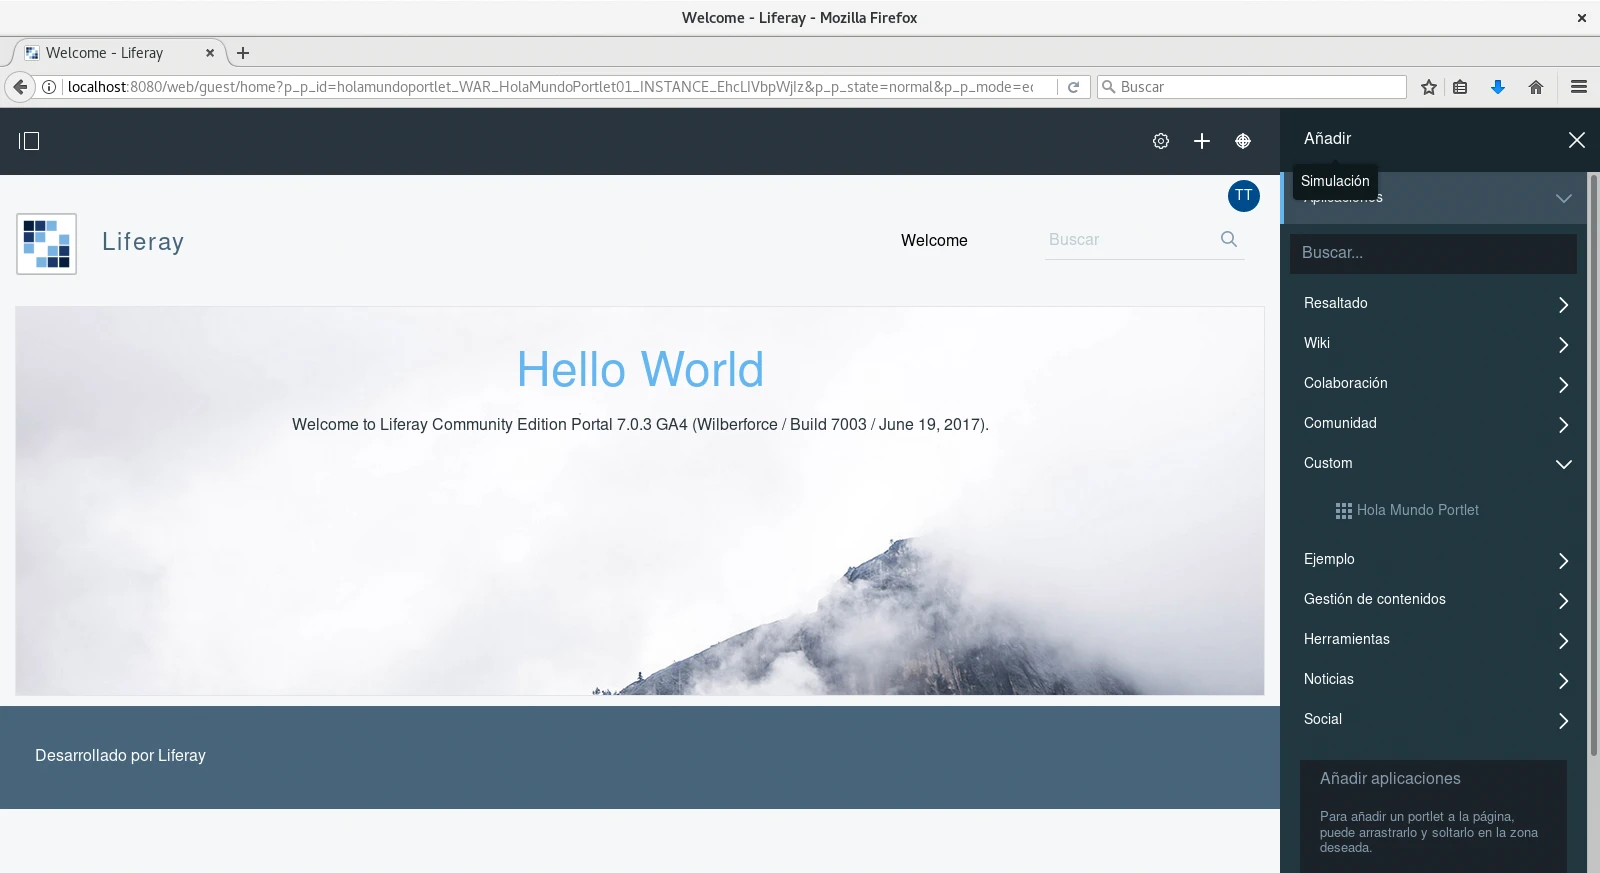Click the panel's Buscar... applications search field
This screenshot has width=1600, height=873.
pyautogui.click(x=1432, y=253)
